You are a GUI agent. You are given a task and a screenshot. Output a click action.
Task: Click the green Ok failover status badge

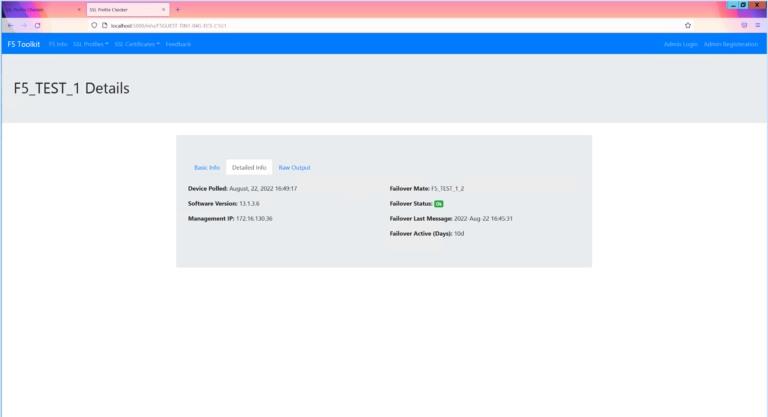pos(438,203)
